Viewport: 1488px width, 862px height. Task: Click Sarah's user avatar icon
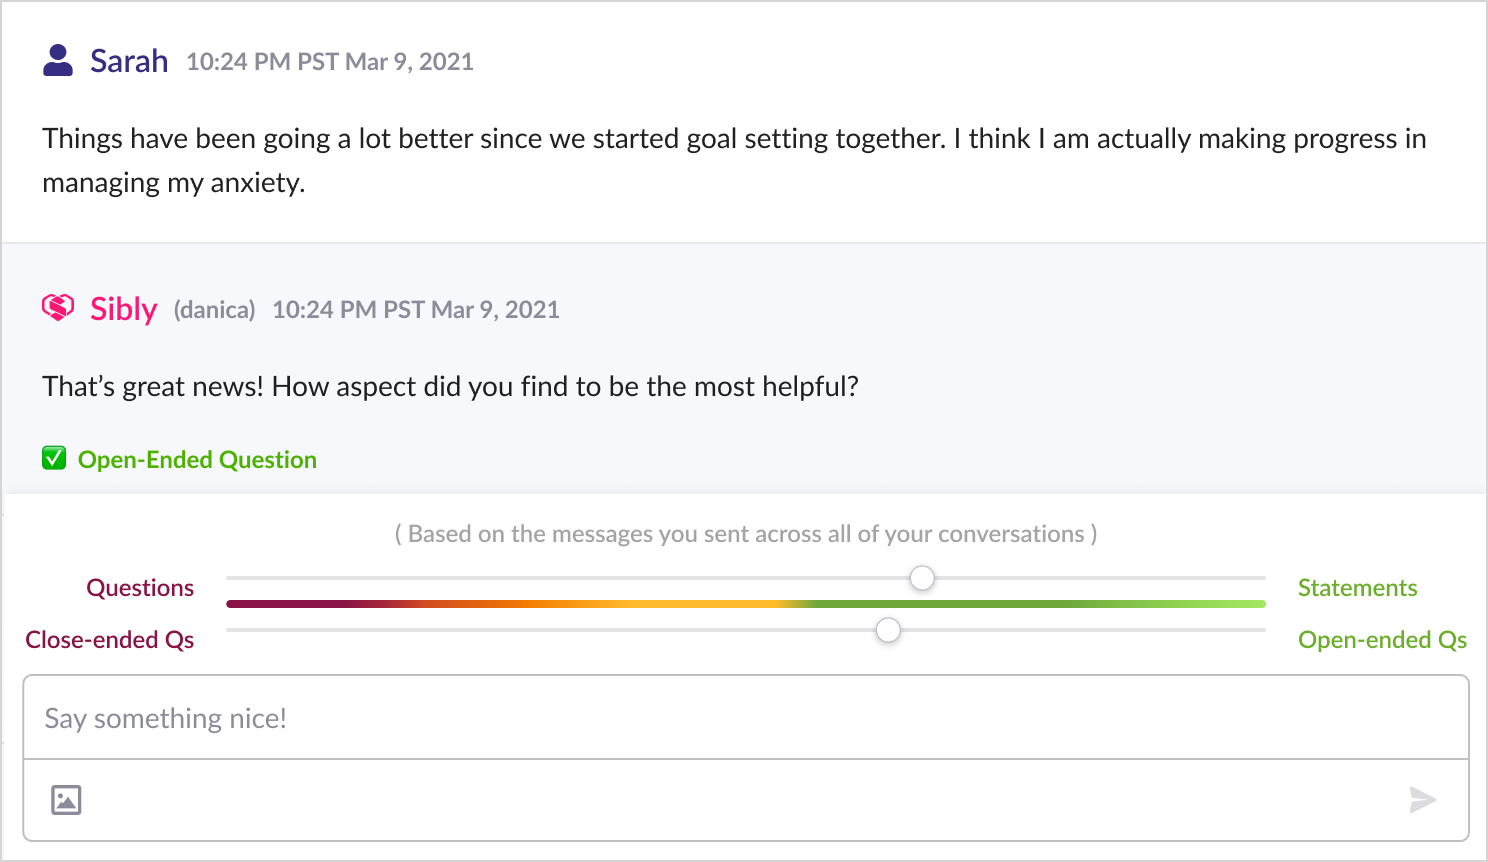coord(58,61)
